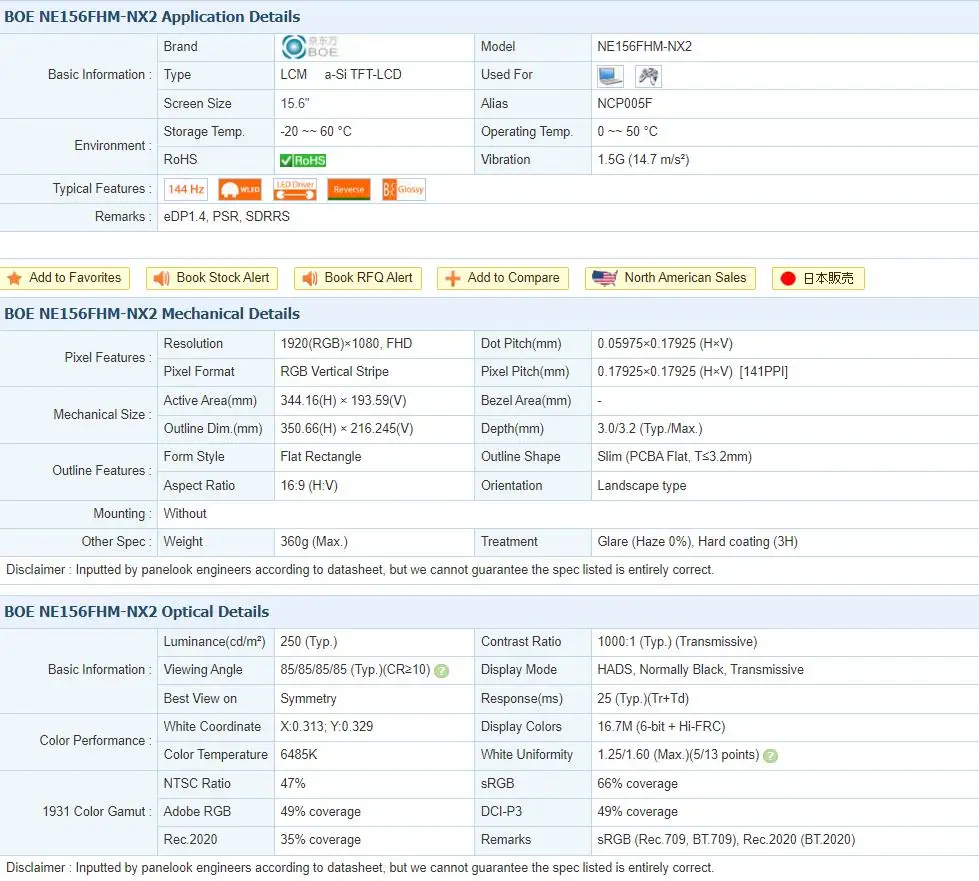979x881 pixels.
Task: Click response 25 (Typ.)(Tr+Td) value
Action: 643,699
